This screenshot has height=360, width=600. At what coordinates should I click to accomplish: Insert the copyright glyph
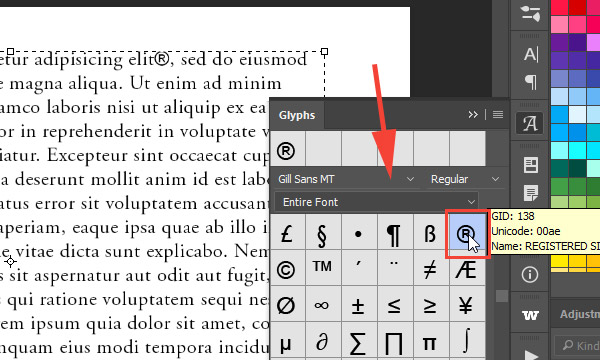(287, 268)
